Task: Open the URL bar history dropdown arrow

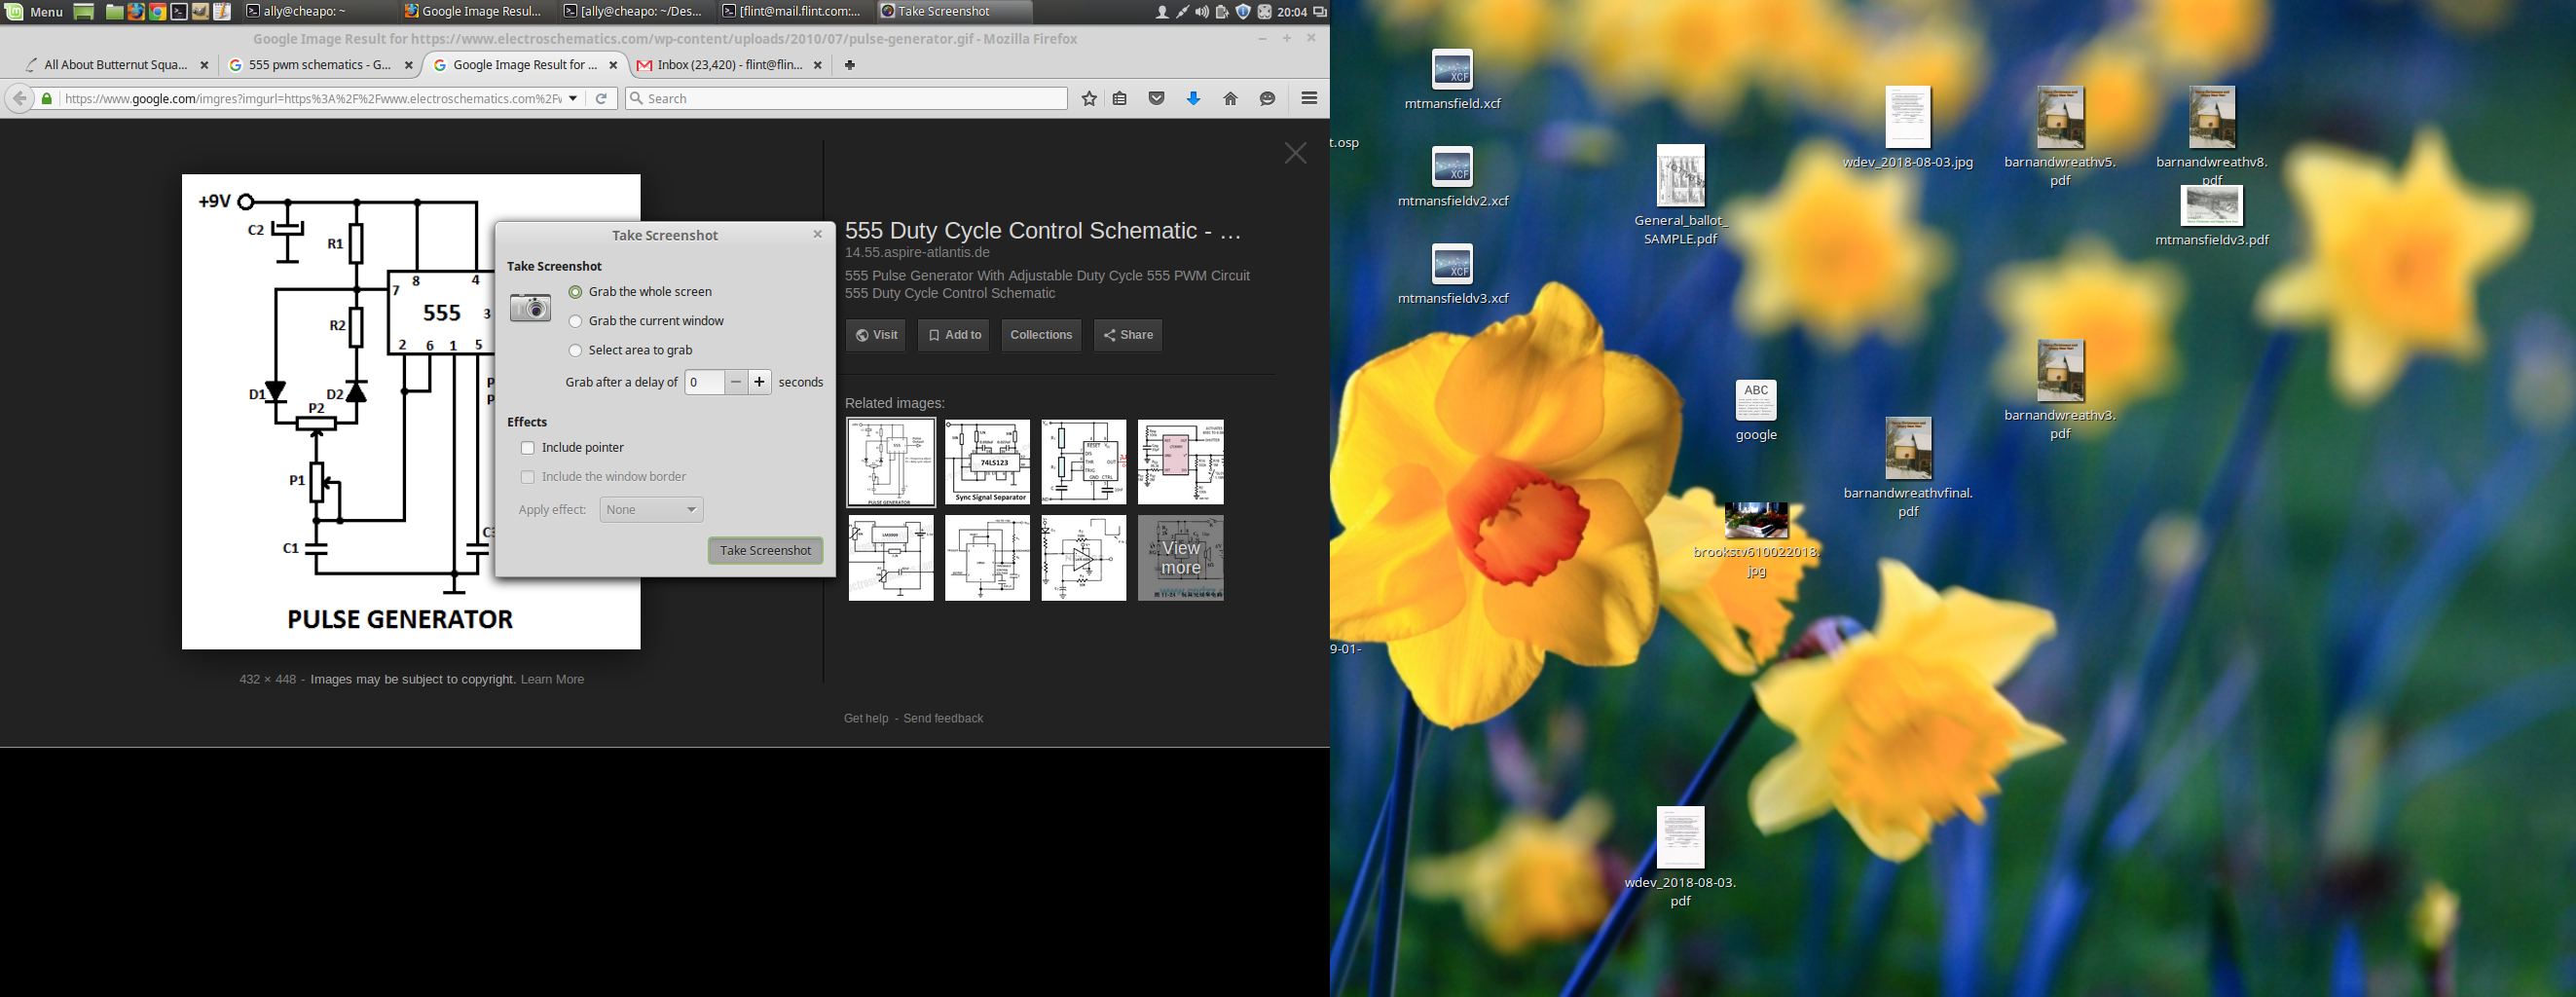Action: [573, 98]
